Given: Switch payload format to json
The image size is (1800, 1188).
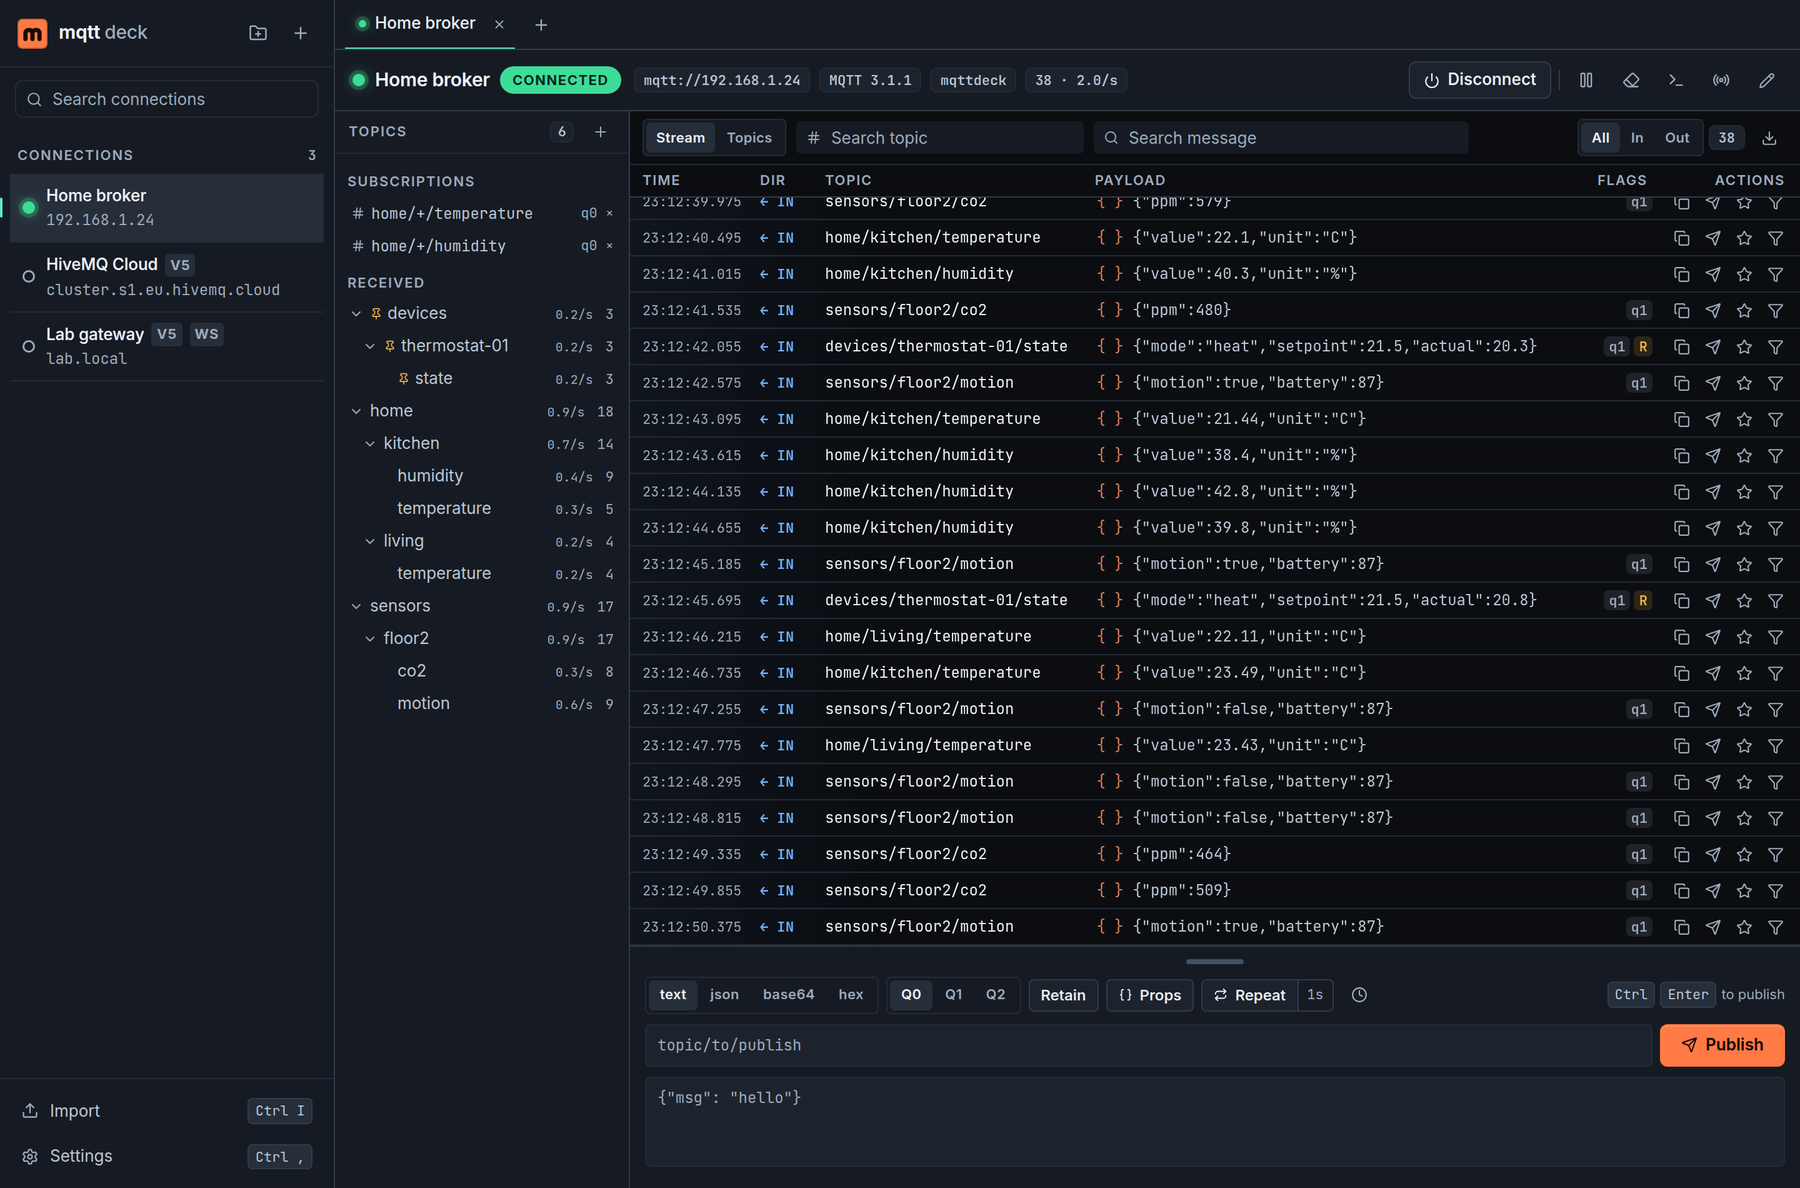Looking at the screenshot, I should pos(724,995).
